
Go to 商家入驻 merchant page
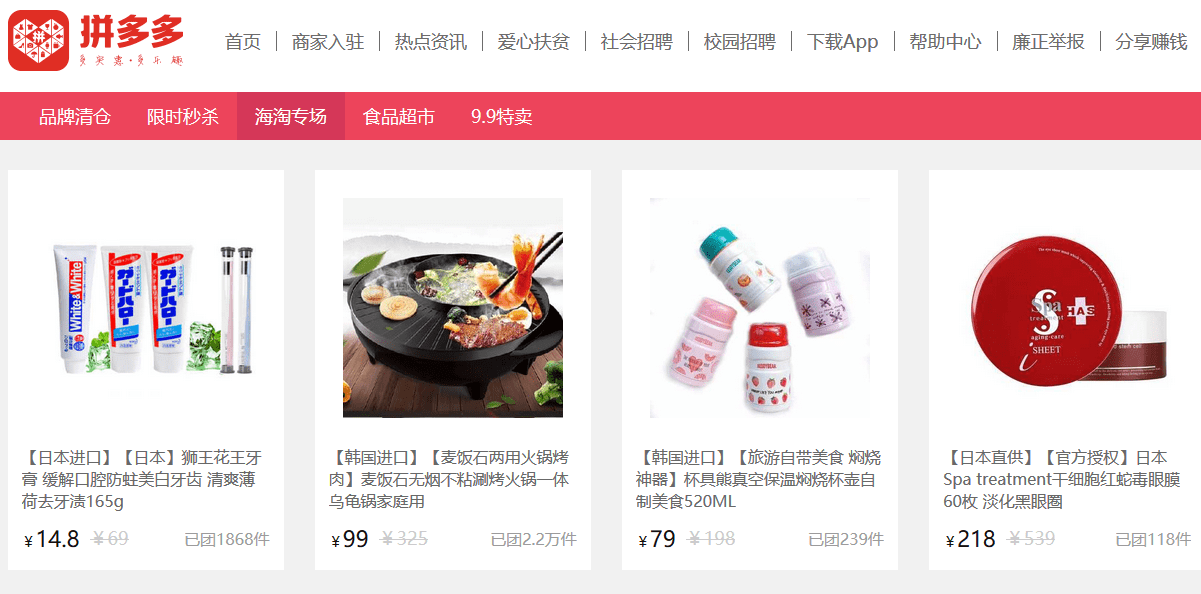(328, 42)
